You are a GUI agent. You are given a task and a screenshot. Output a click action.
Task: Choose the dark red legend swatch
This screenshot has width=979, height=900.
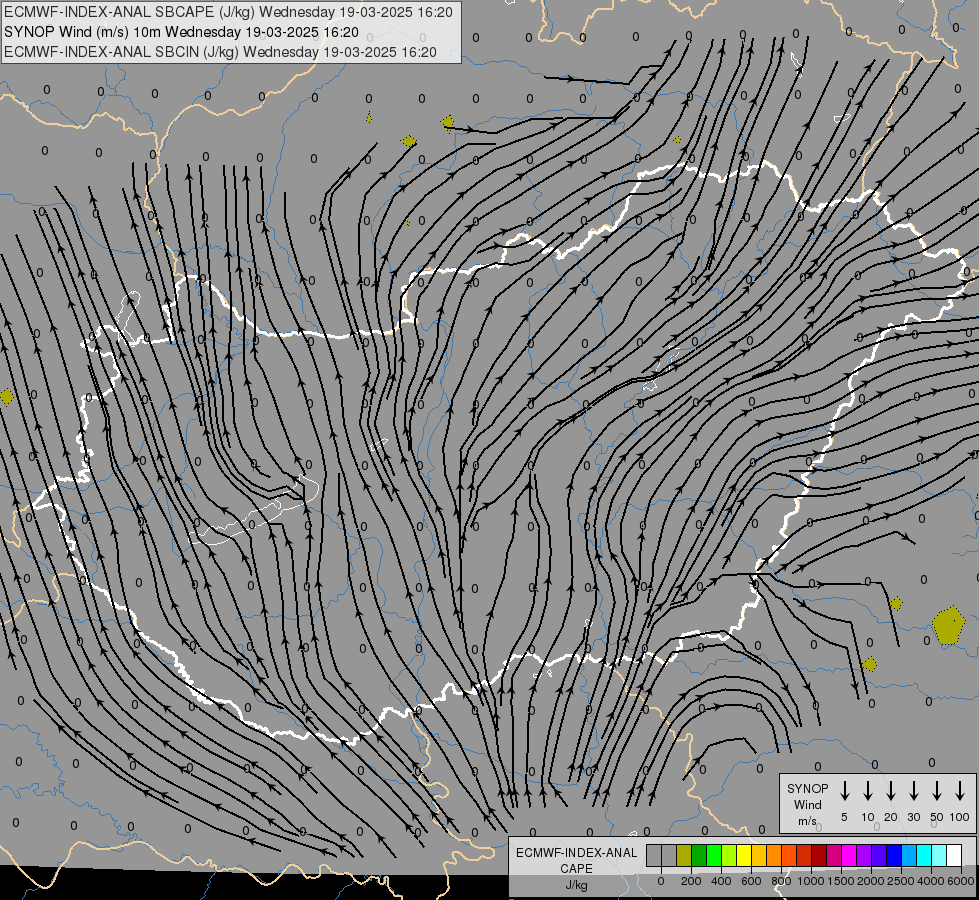pos(819,855)
